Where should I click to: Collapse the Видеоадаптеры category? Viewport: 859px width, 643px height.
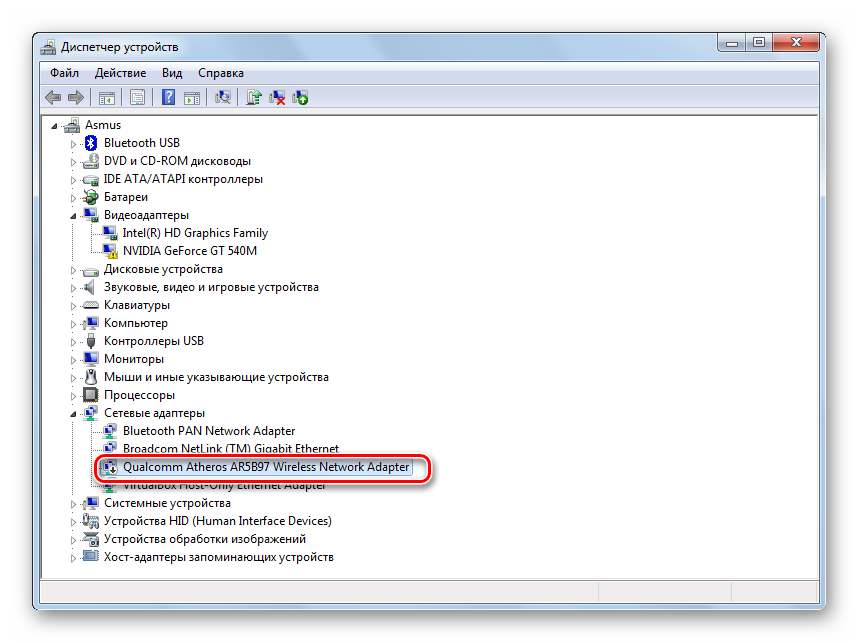pos(73,215)
